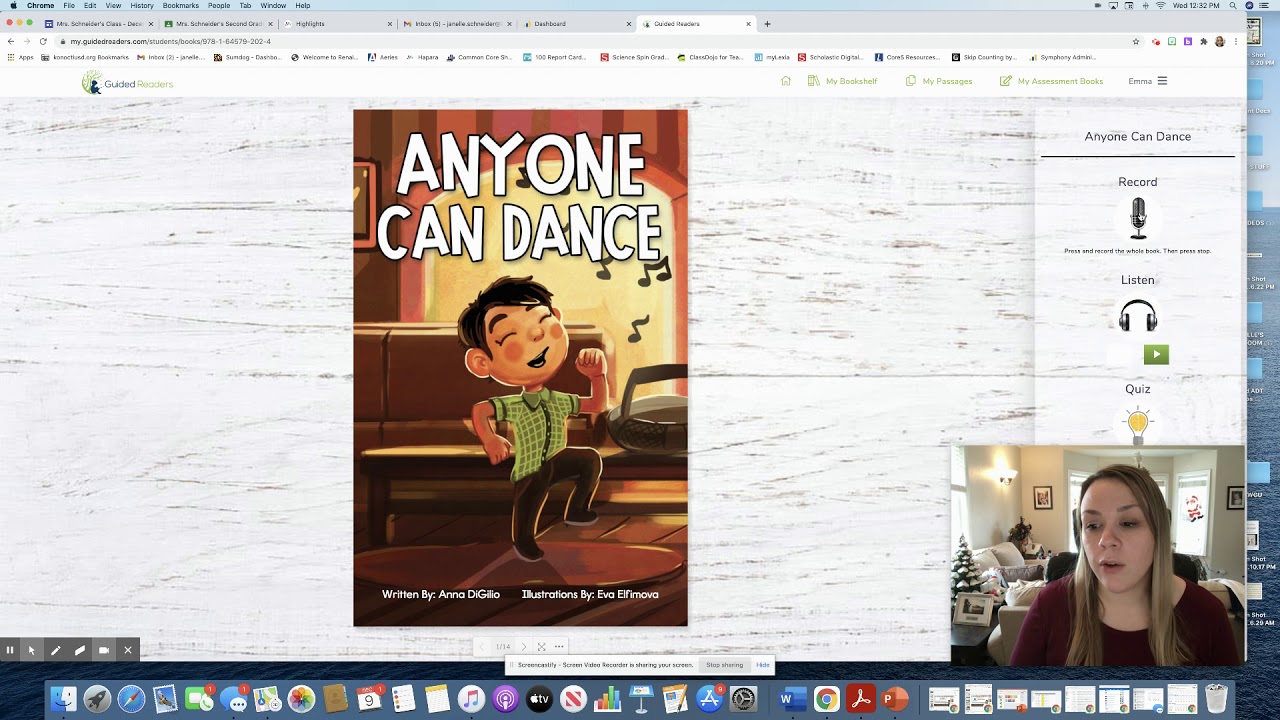Open My Passages
This screenshot has width=1280, height=720.
click(939, 81)
